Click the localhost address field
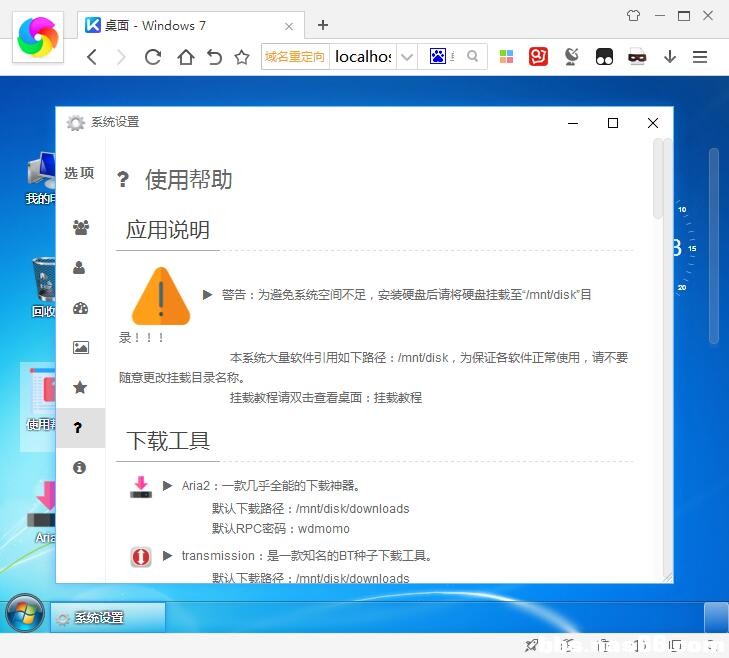 (363, 57)
